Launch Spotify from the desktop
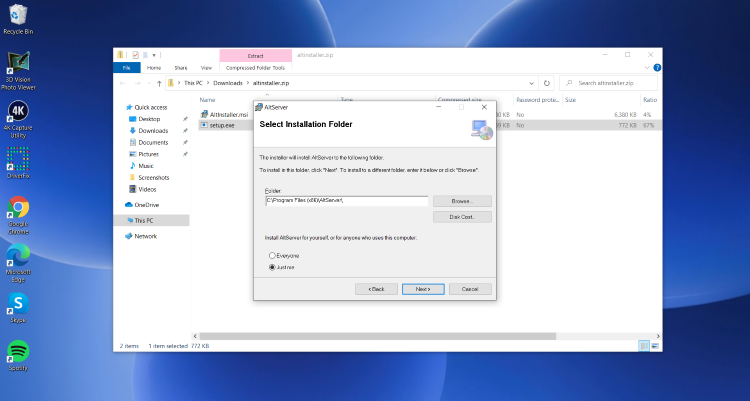The height and width of the screenshot is (401, 750). tap(17, 351)
